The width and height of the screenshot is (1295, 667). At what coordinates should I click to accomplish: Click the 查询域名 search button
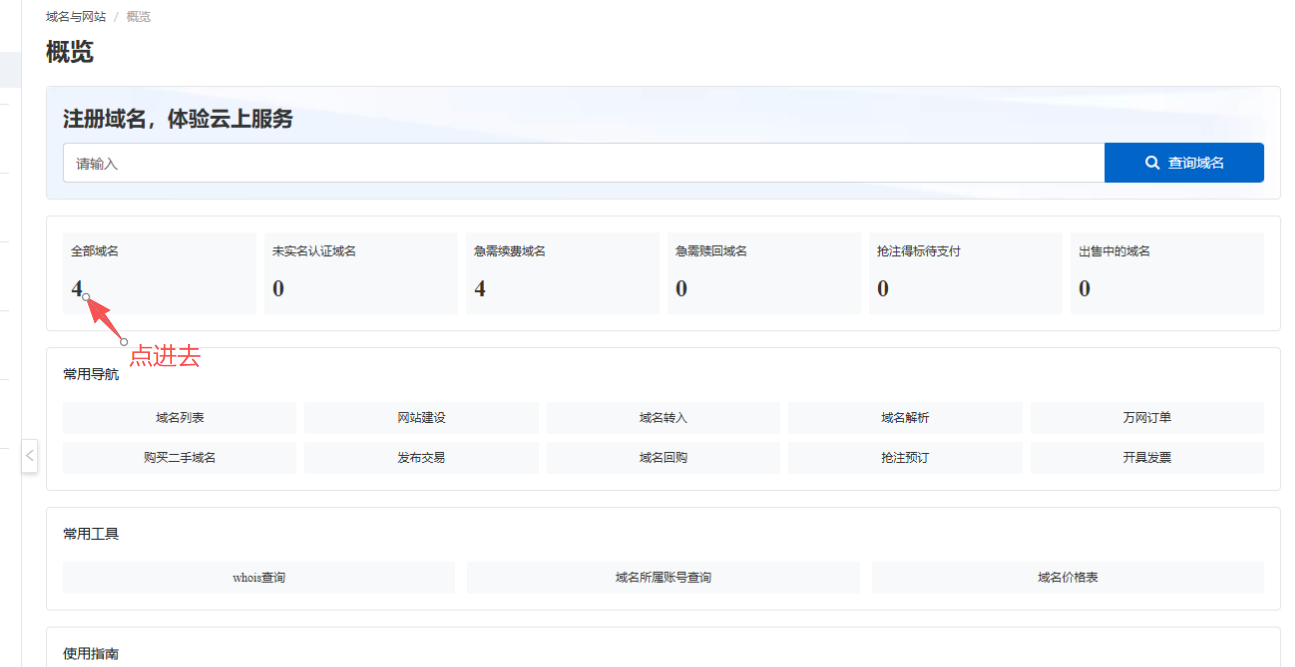1183,163
